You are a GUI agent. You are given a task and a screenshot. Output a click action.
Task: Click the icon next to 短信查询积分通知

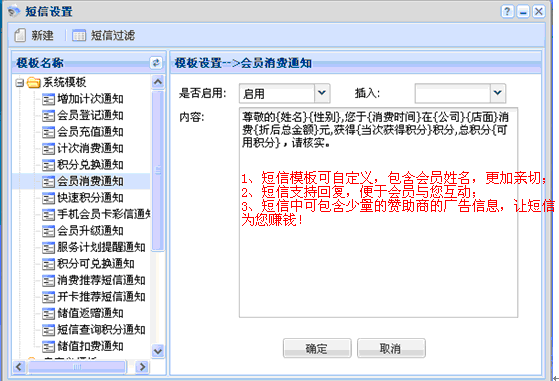pos(48,330)
